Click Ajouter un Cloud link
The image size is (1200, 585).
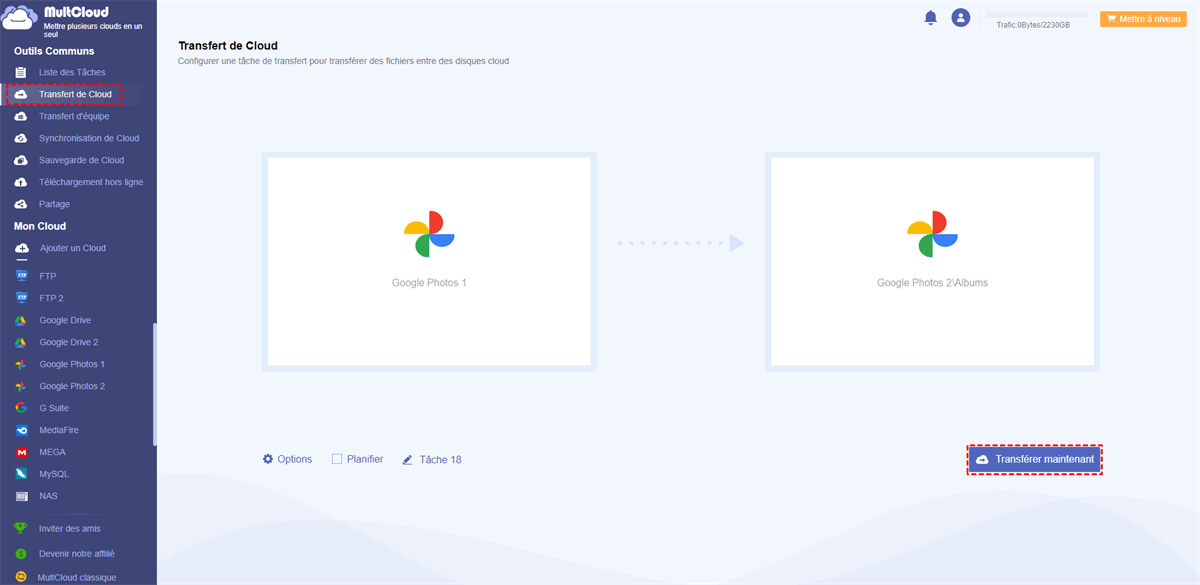coord(72,248)
